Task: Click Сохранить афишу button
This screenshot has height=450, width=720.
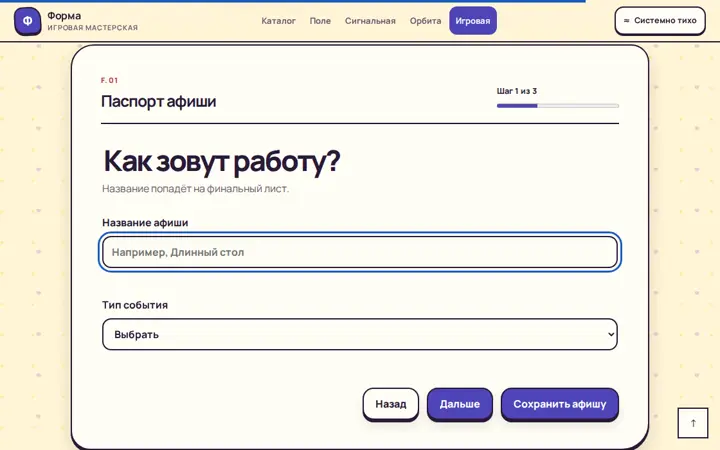Action: point(560,404)
